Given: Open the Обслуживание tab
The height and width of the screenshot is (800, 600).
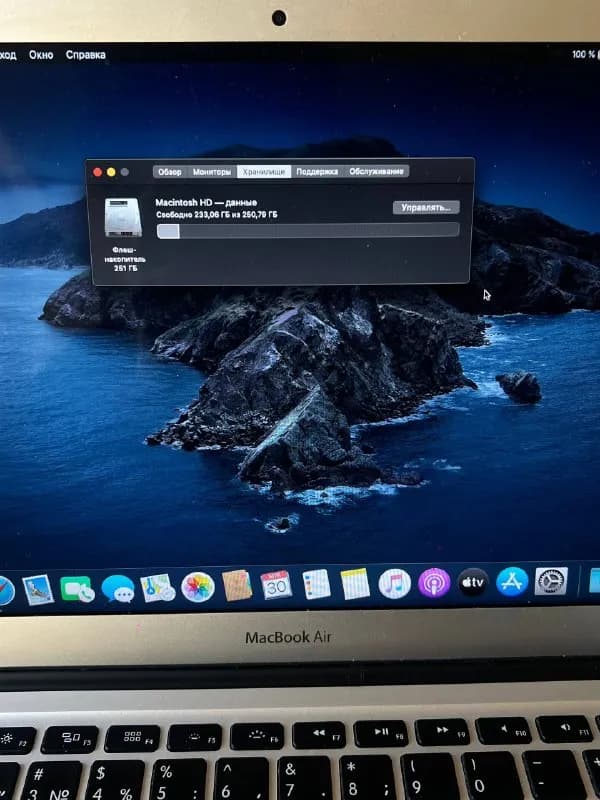Looking at the screenshot, I should (376, 171).
